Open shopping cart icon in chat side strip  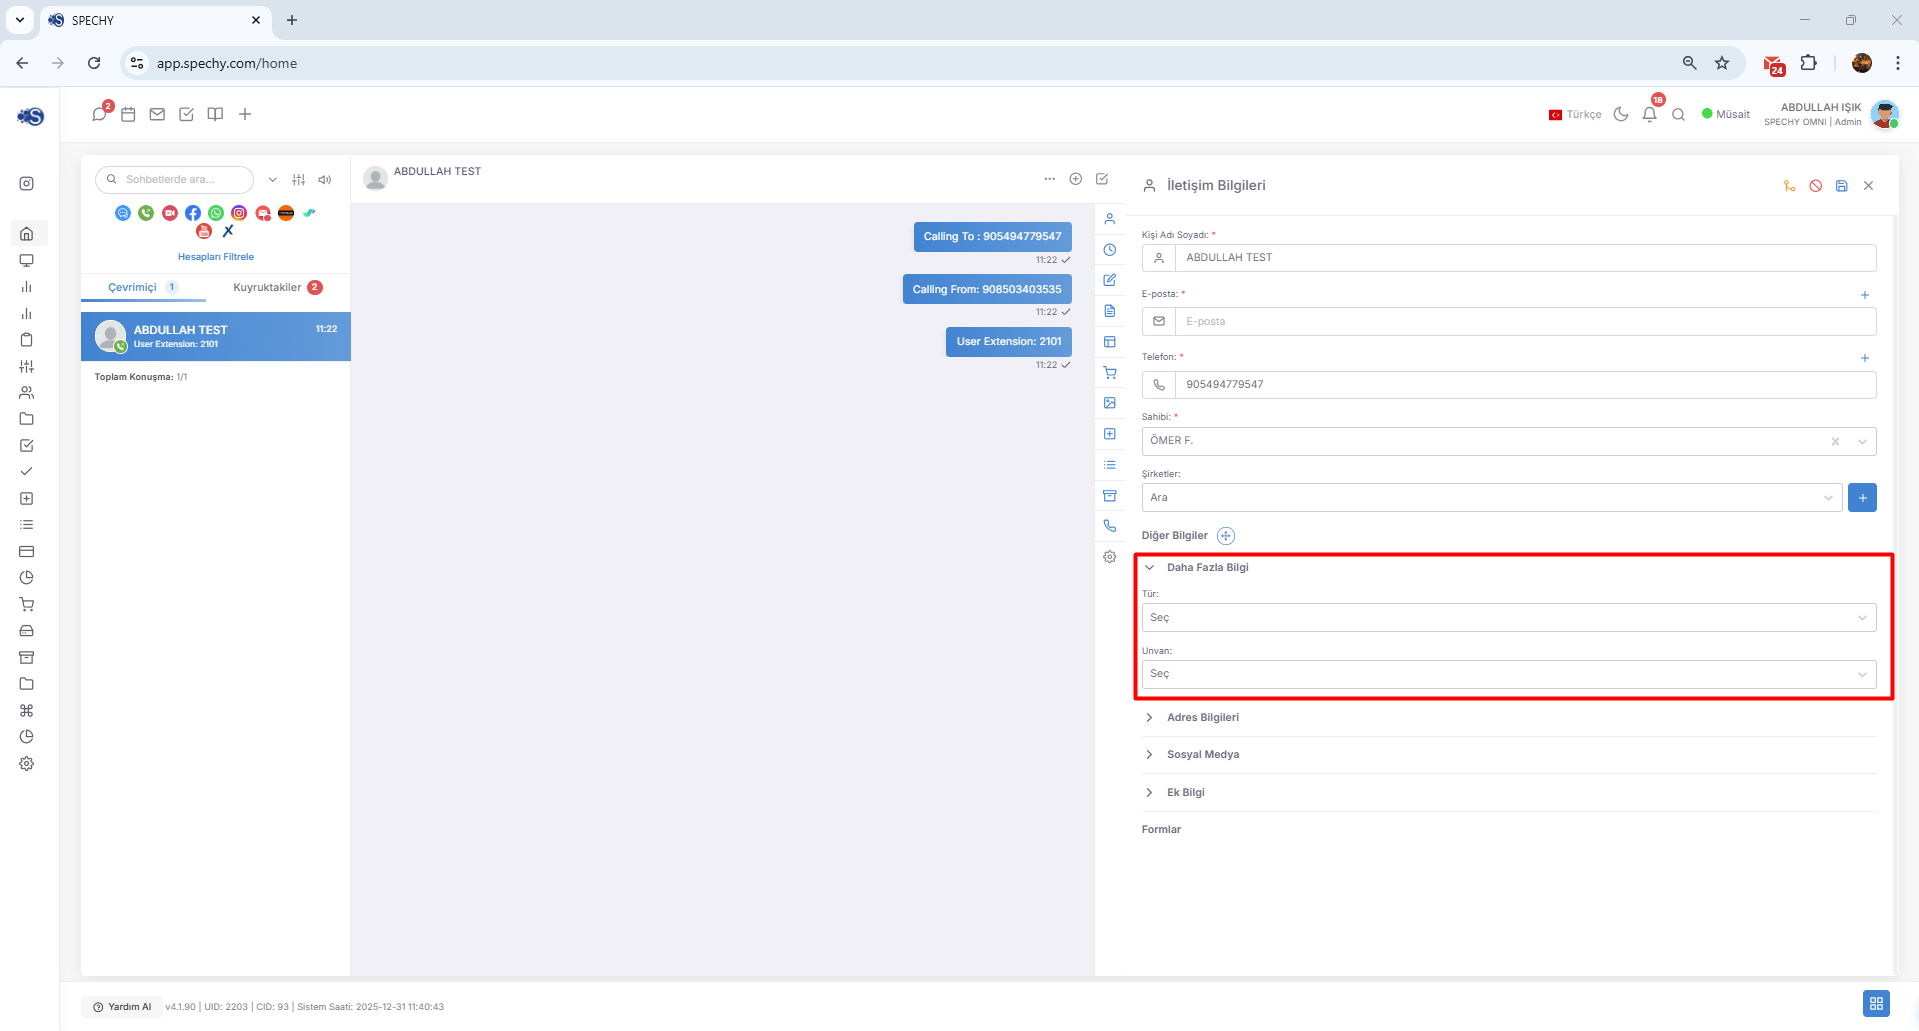pos(1110,372)
